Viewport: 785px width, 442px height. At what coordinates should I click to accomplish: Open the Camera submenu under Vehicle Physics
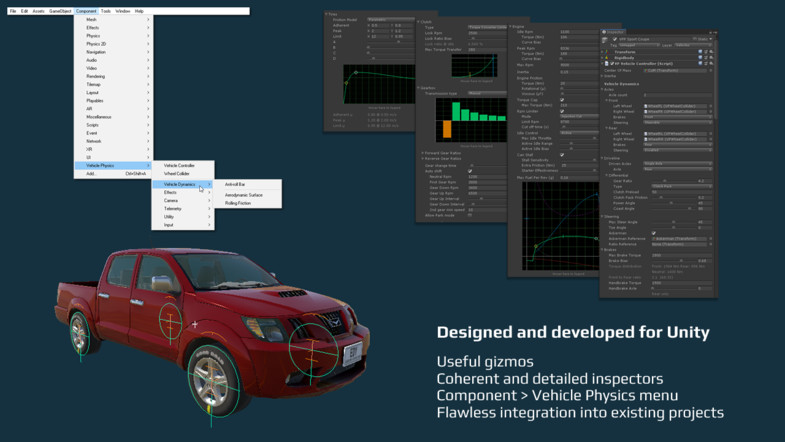(183, 200)
